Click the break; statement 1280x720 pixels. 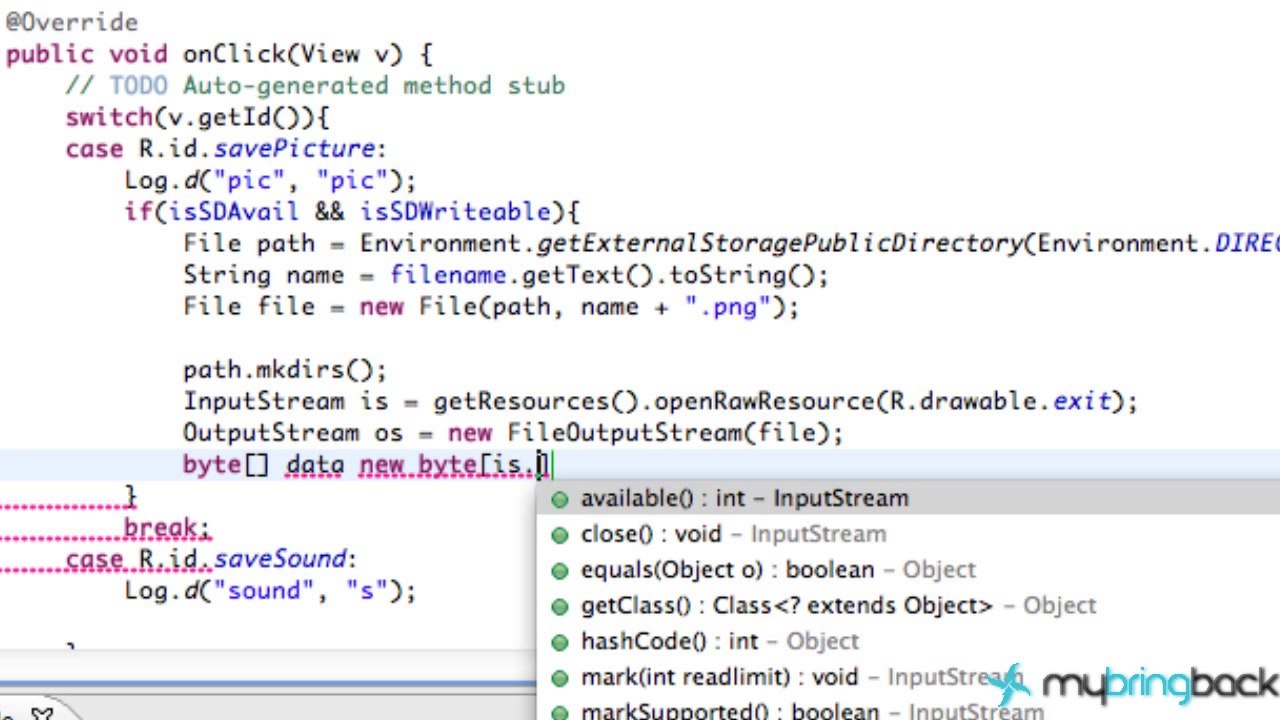pyautogui.click(x=167, y=528)
